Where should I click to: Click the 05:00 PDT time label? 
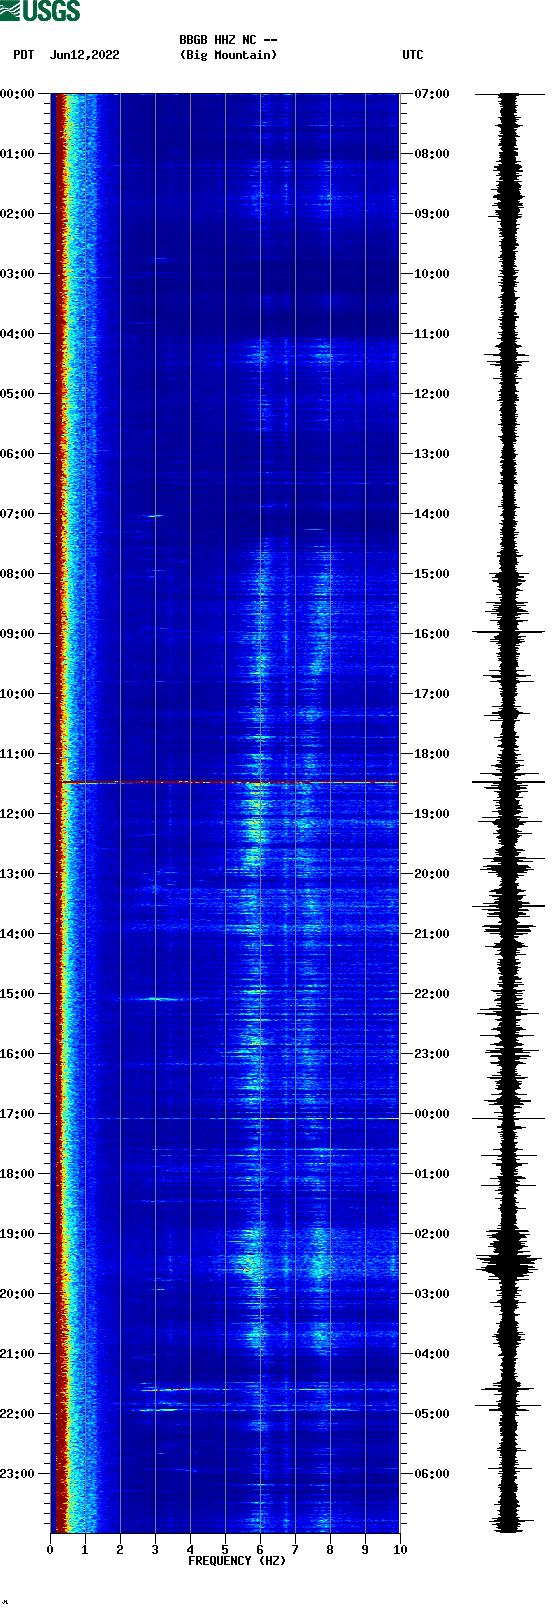18,394
